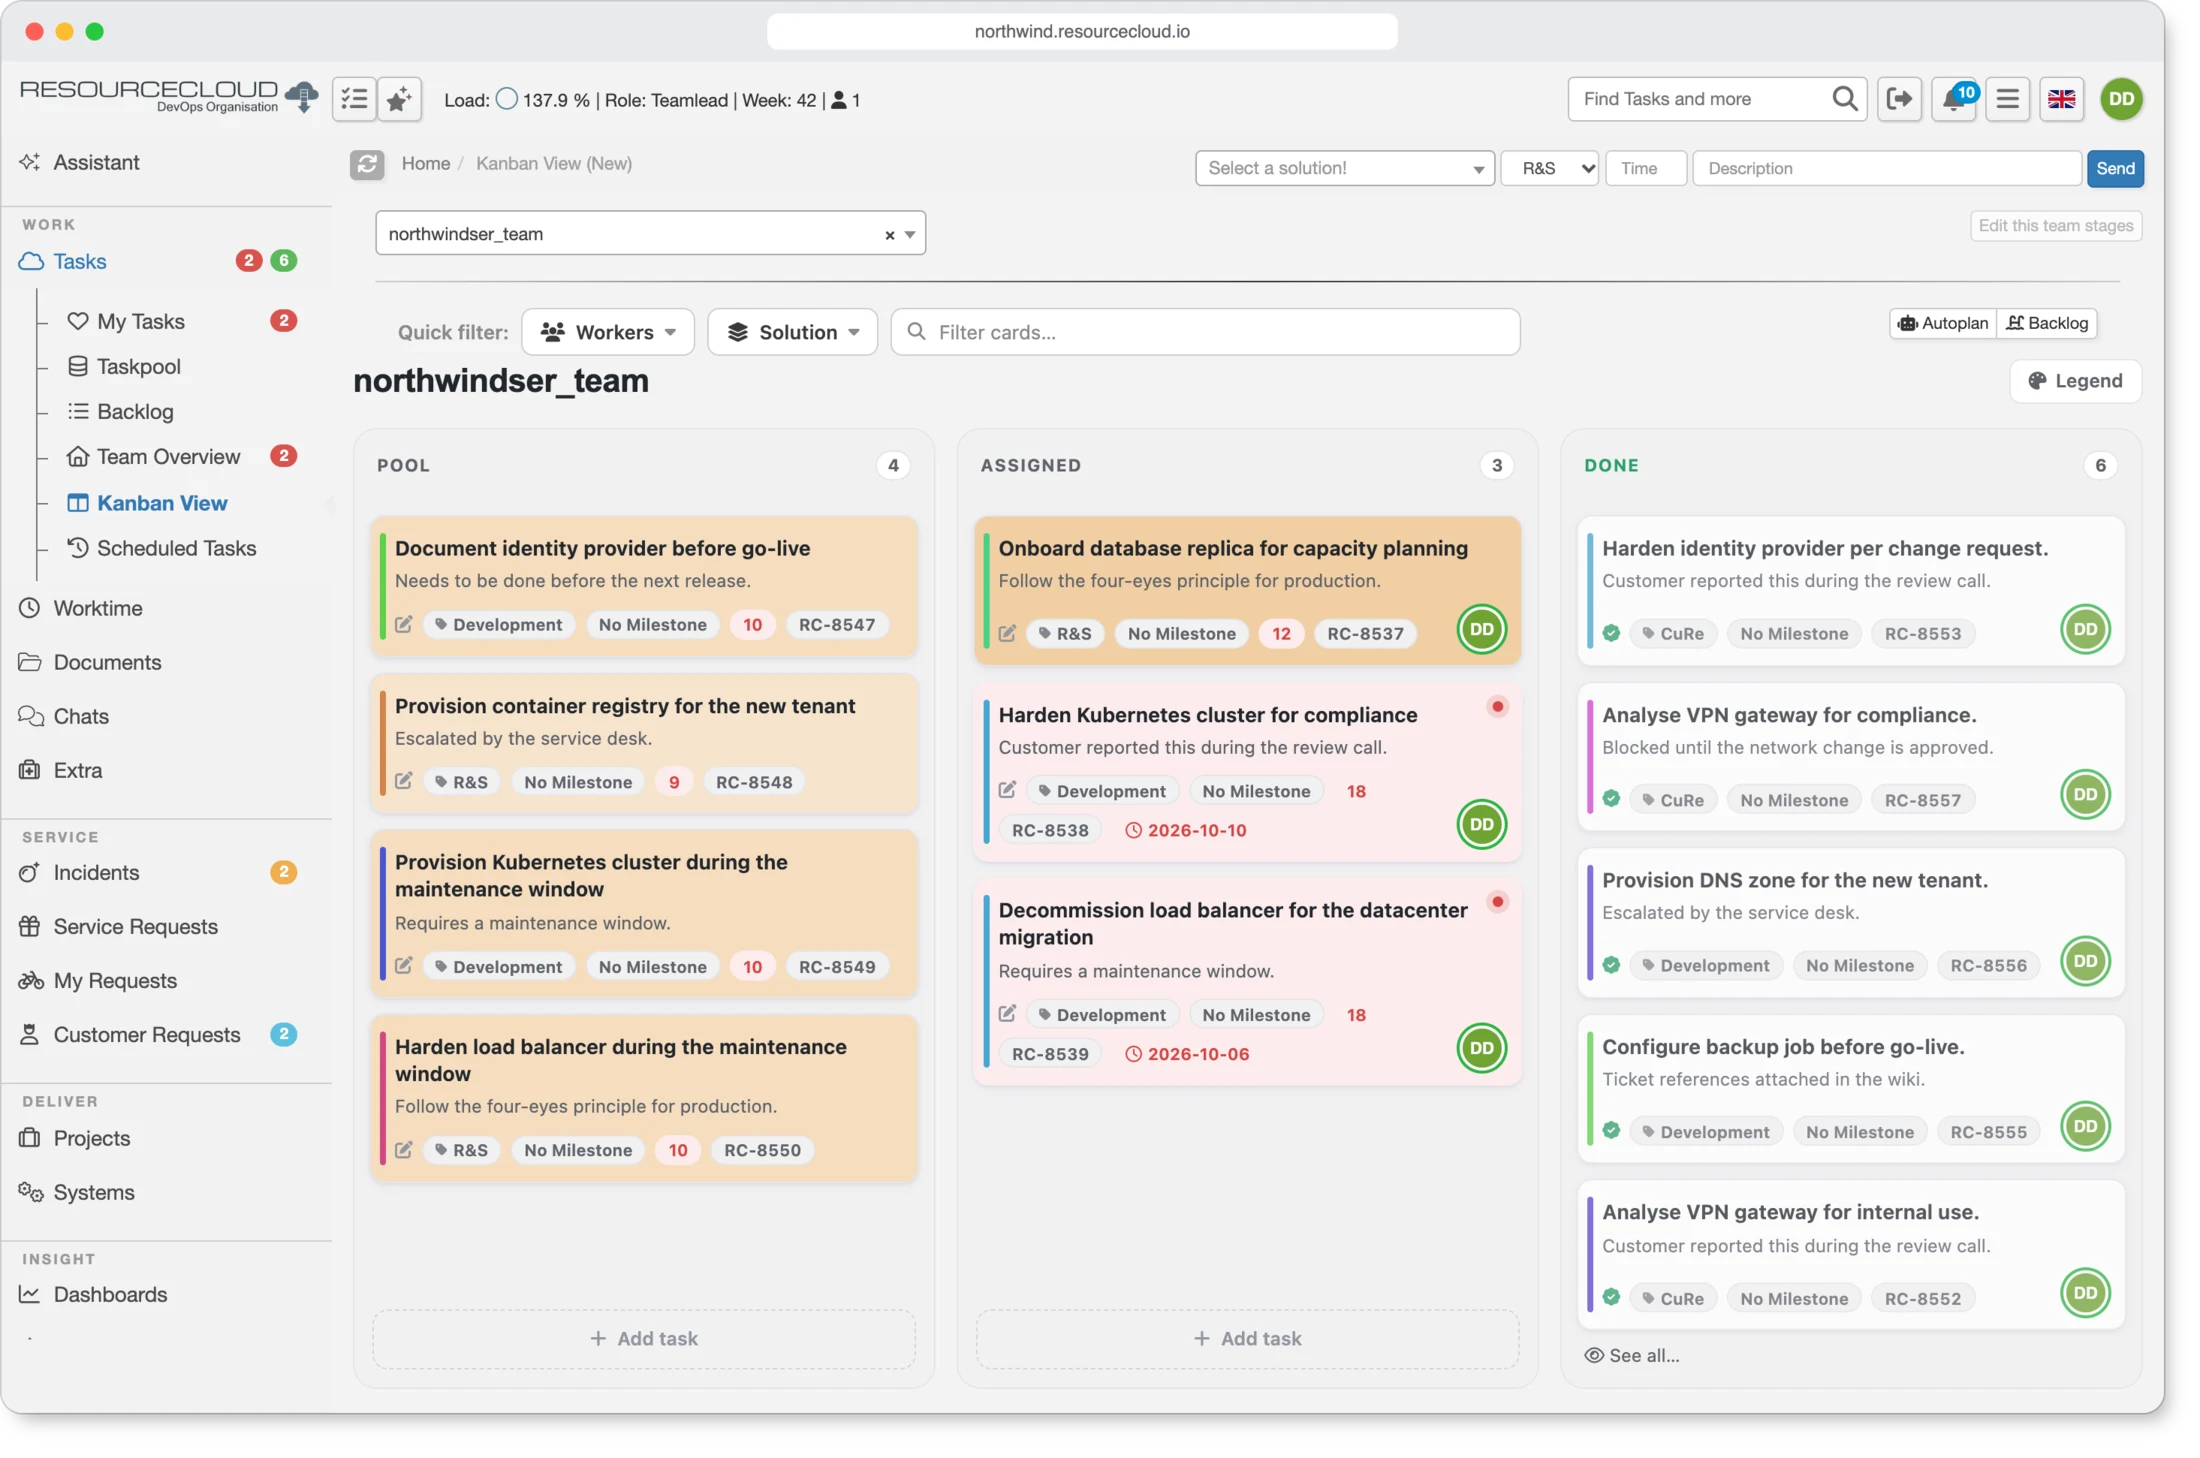Click green check on RC-8553 card
This screenshot has width=2200, height=1458.
(1611, 633)
